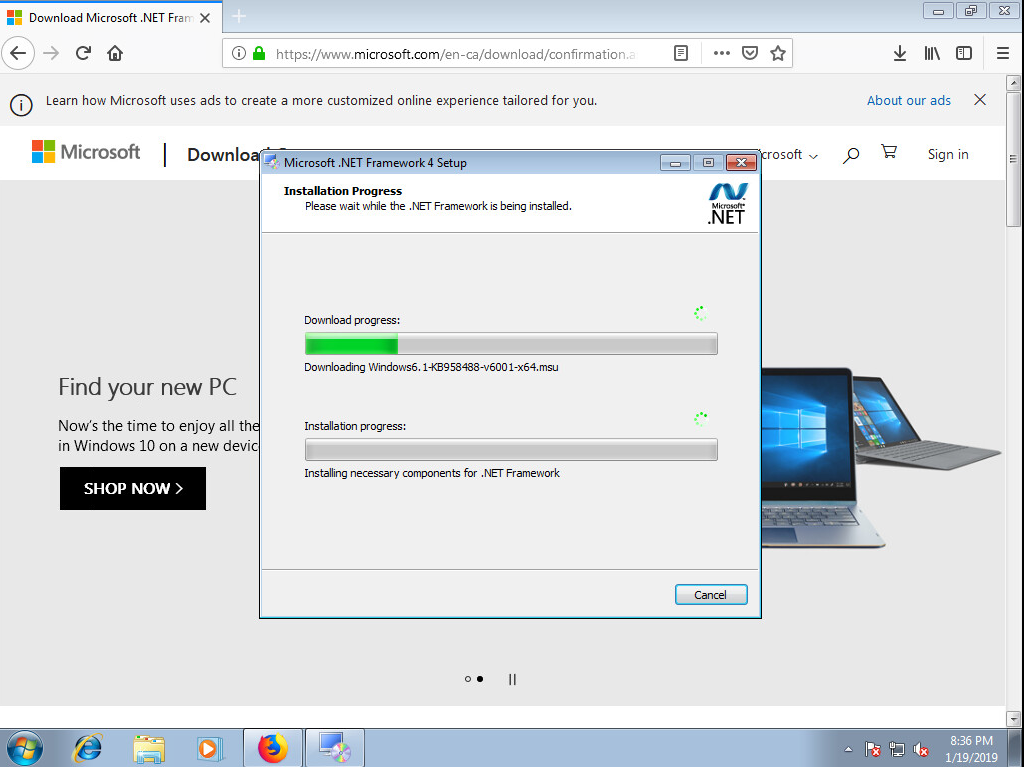Pause the carousel slideshow

coord(512,679)
